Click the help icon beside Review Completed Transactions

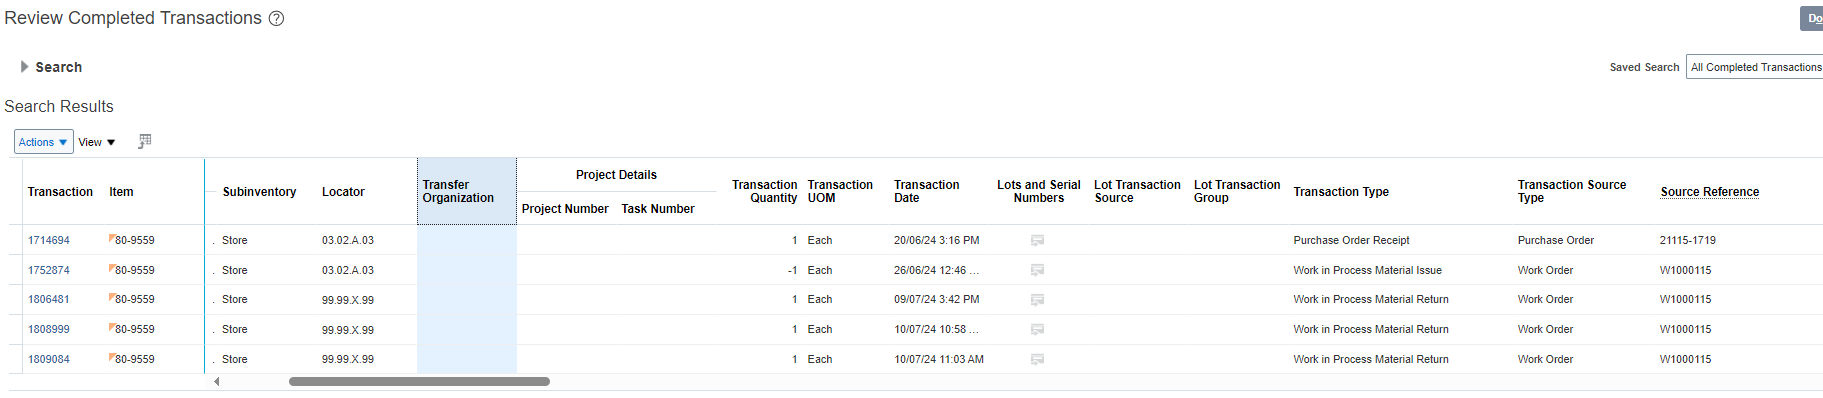276,18
